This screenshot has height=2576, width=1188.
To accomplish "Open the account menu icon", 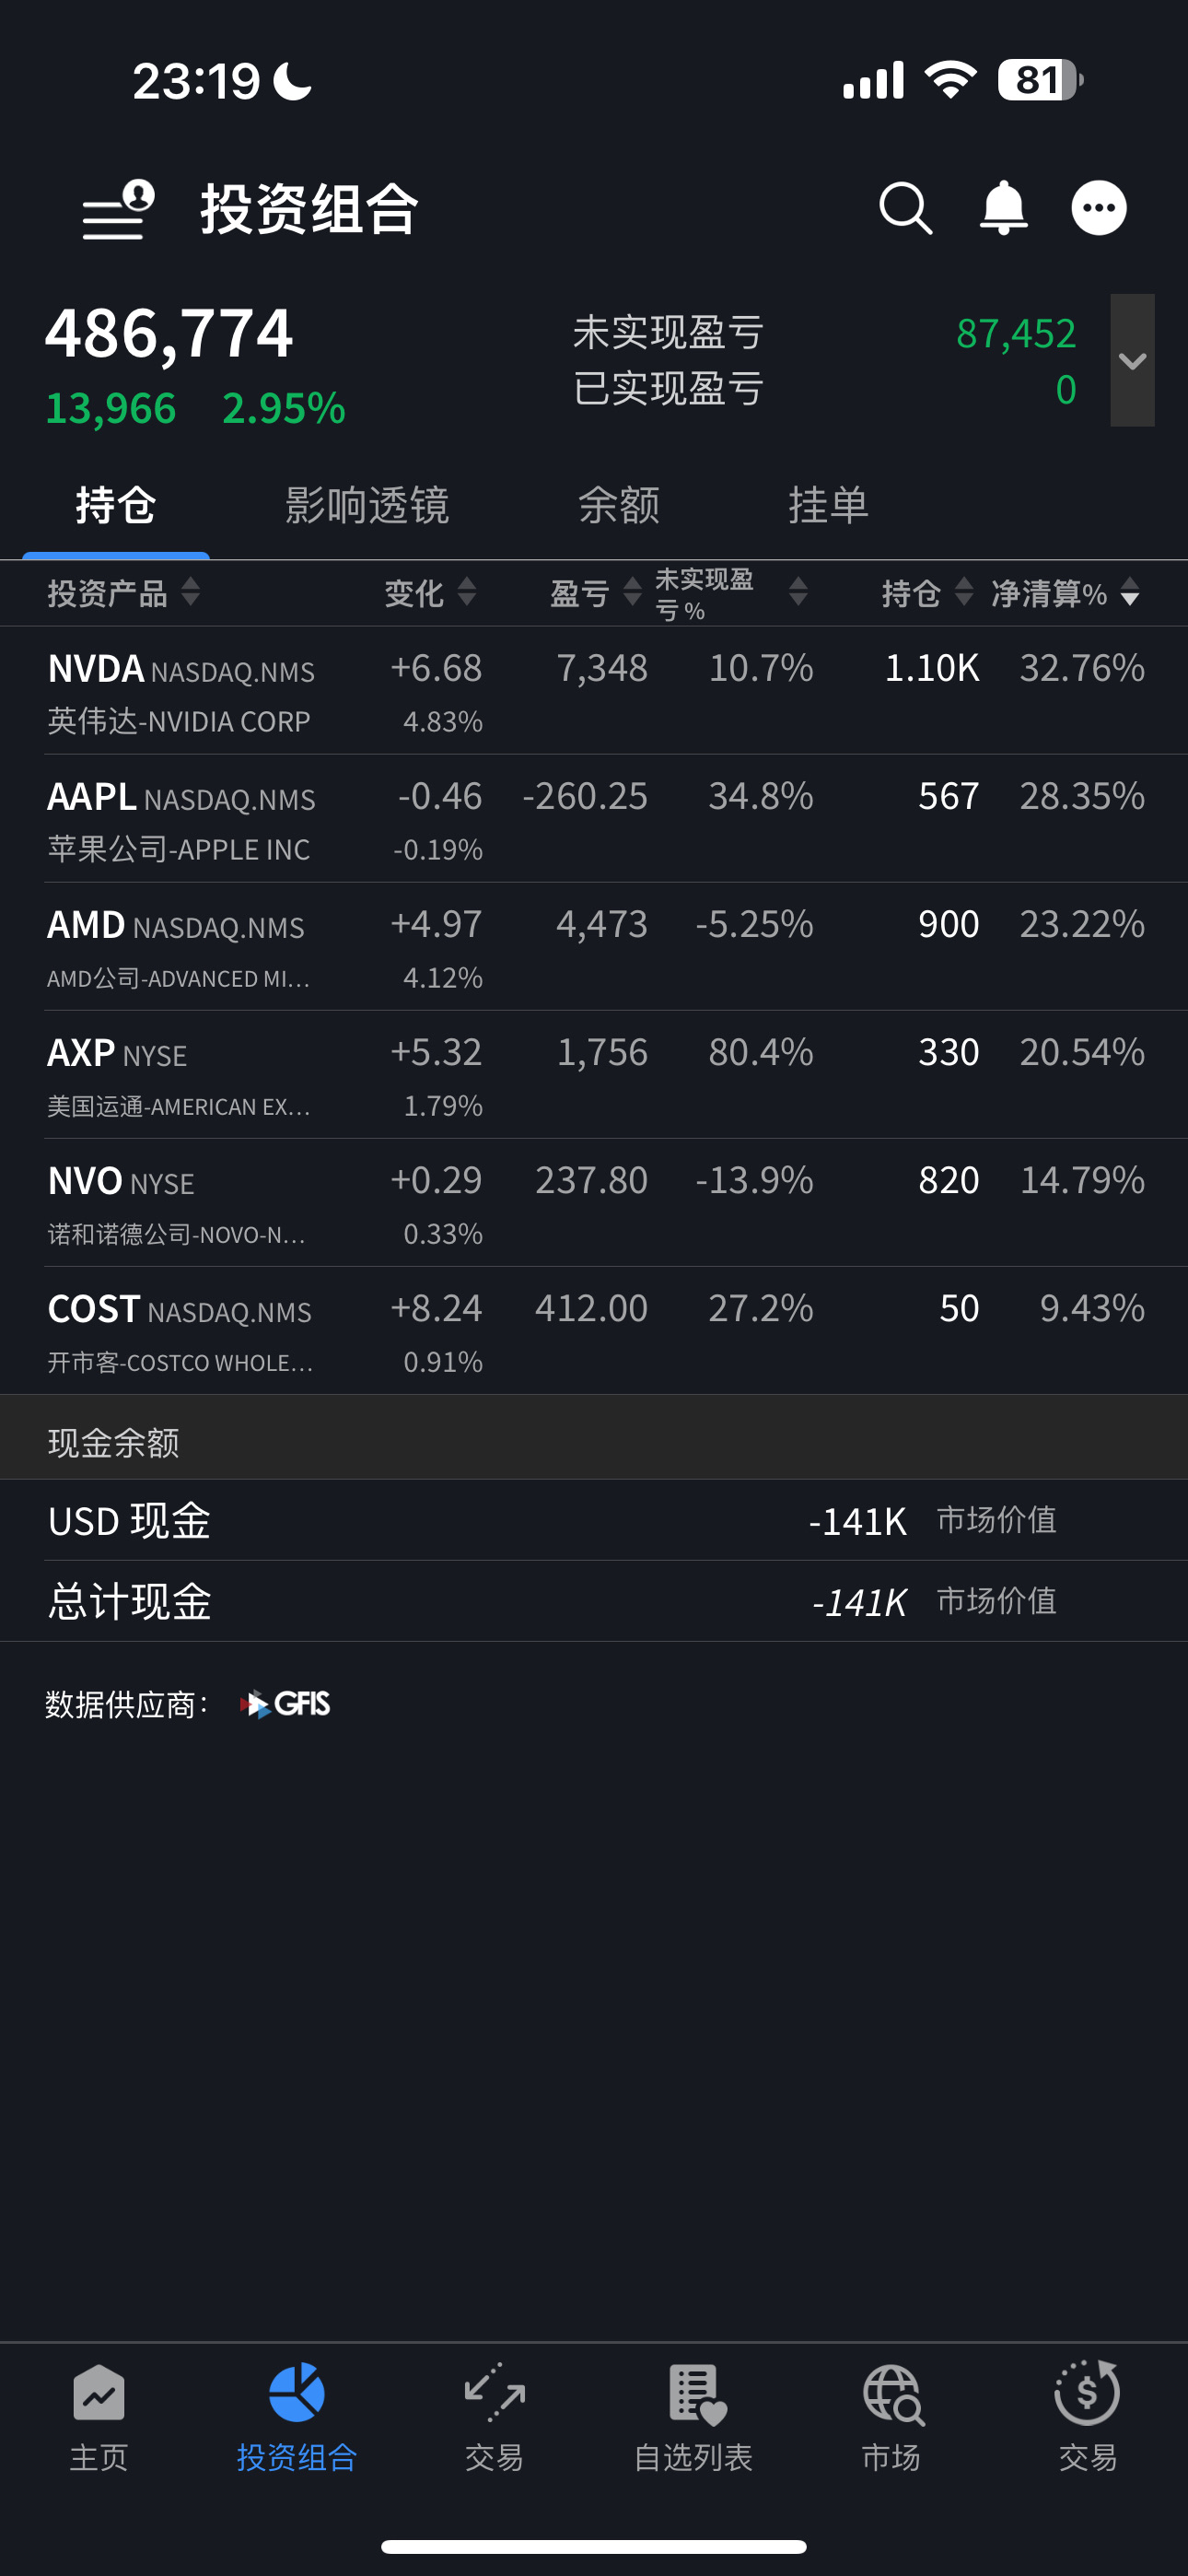I will (x=118, y=210).
